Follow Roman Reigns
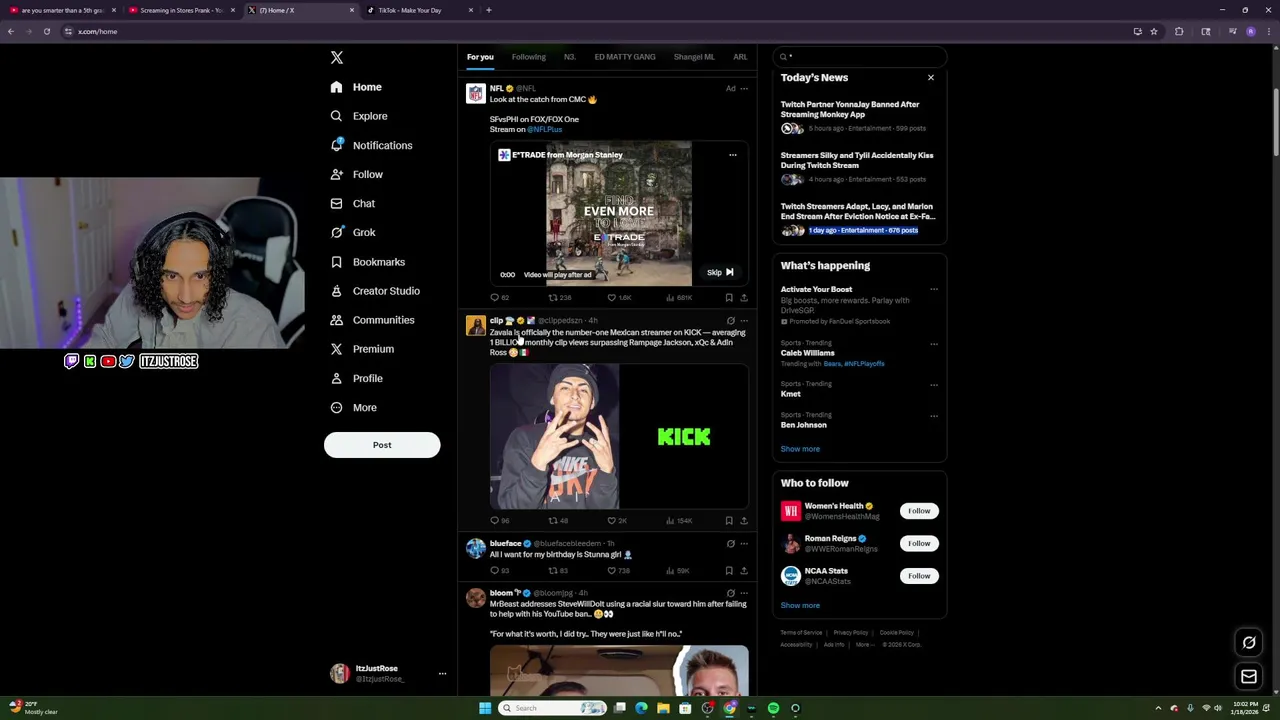The image size is (1280, 720). point(919,543)
